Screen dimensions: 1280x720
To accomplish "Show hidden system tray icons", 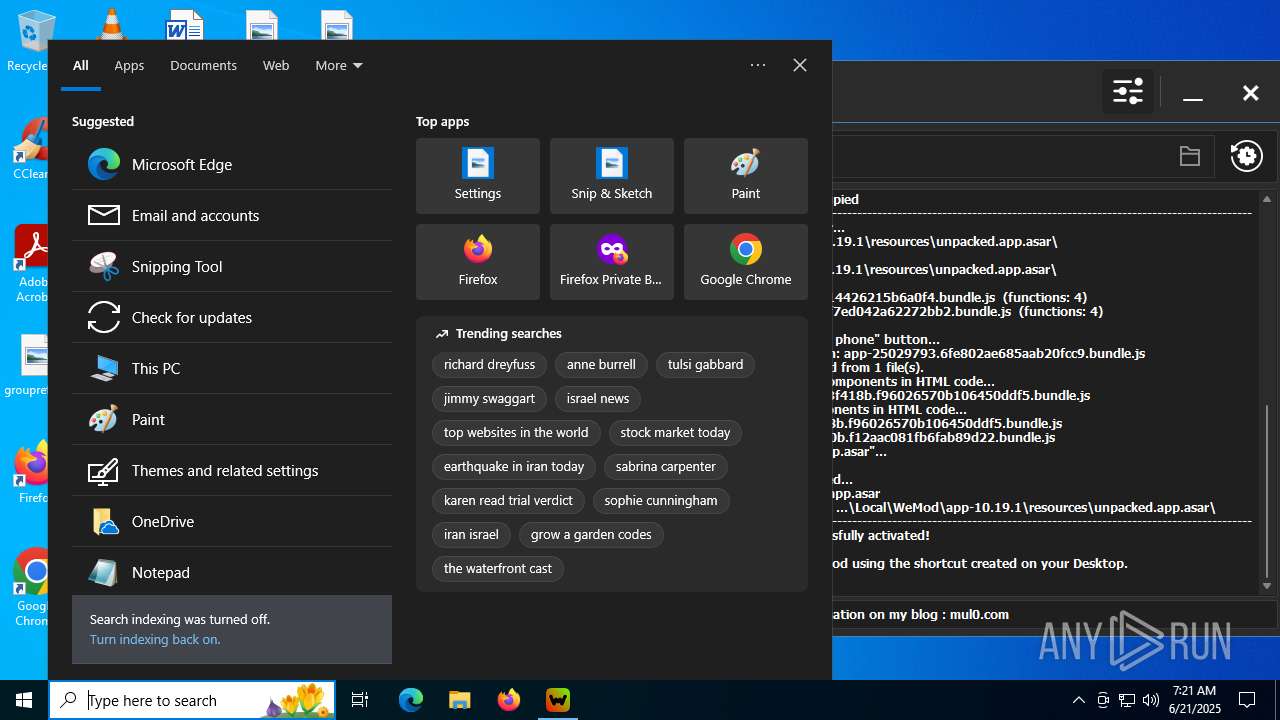I will point(1078,700).
